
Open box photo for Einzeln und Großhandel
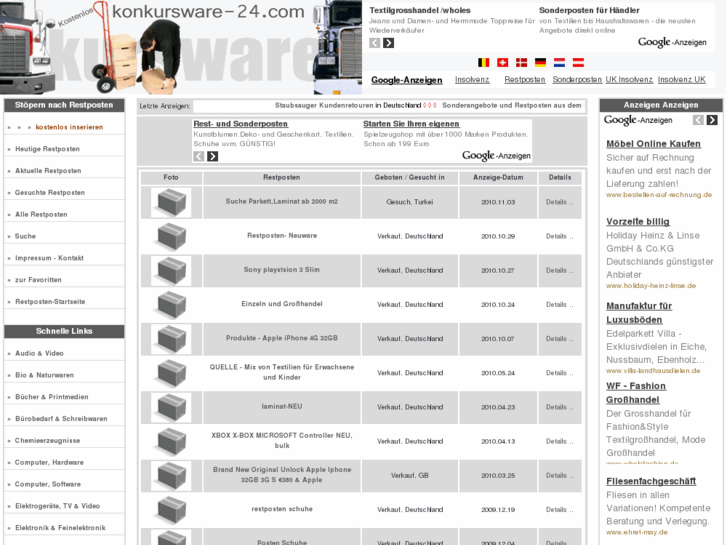171,305
